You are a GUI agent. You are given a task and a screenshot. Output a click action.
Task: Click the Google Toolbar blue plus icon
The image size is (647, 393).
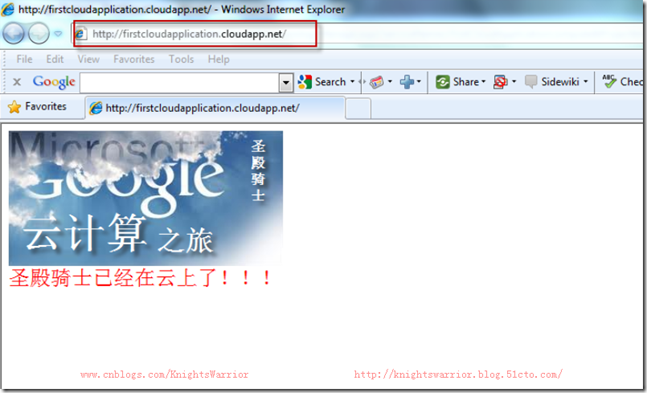(407, 82)
